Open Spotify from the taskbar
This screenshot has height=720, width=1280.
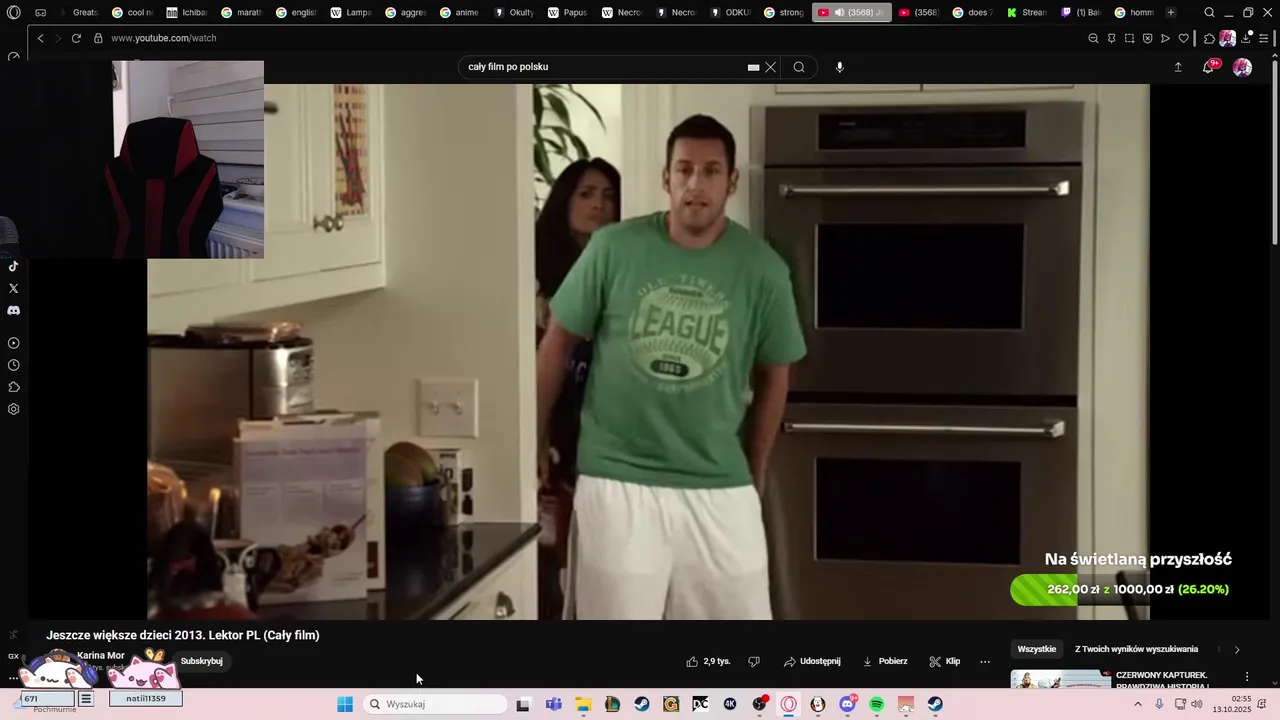pyautogui.click(x=877, y=704)
